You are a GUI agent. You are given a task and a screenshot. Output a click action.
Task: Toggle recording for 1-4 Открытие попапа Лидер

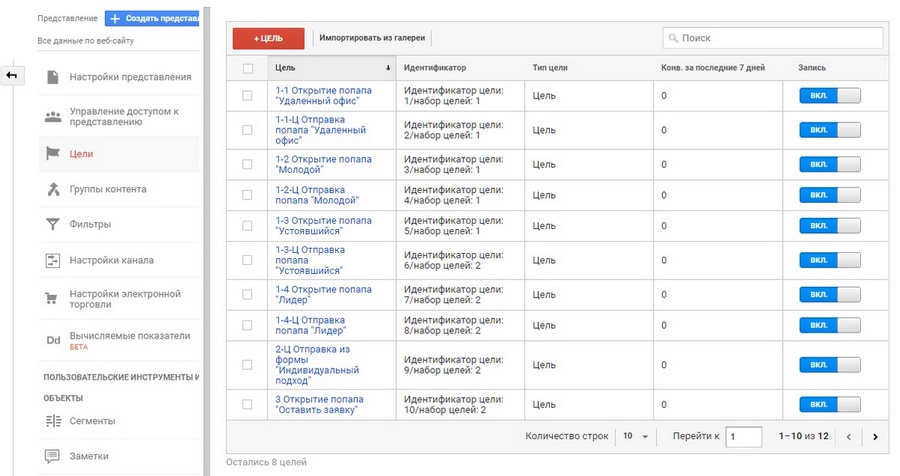point(830,295)
